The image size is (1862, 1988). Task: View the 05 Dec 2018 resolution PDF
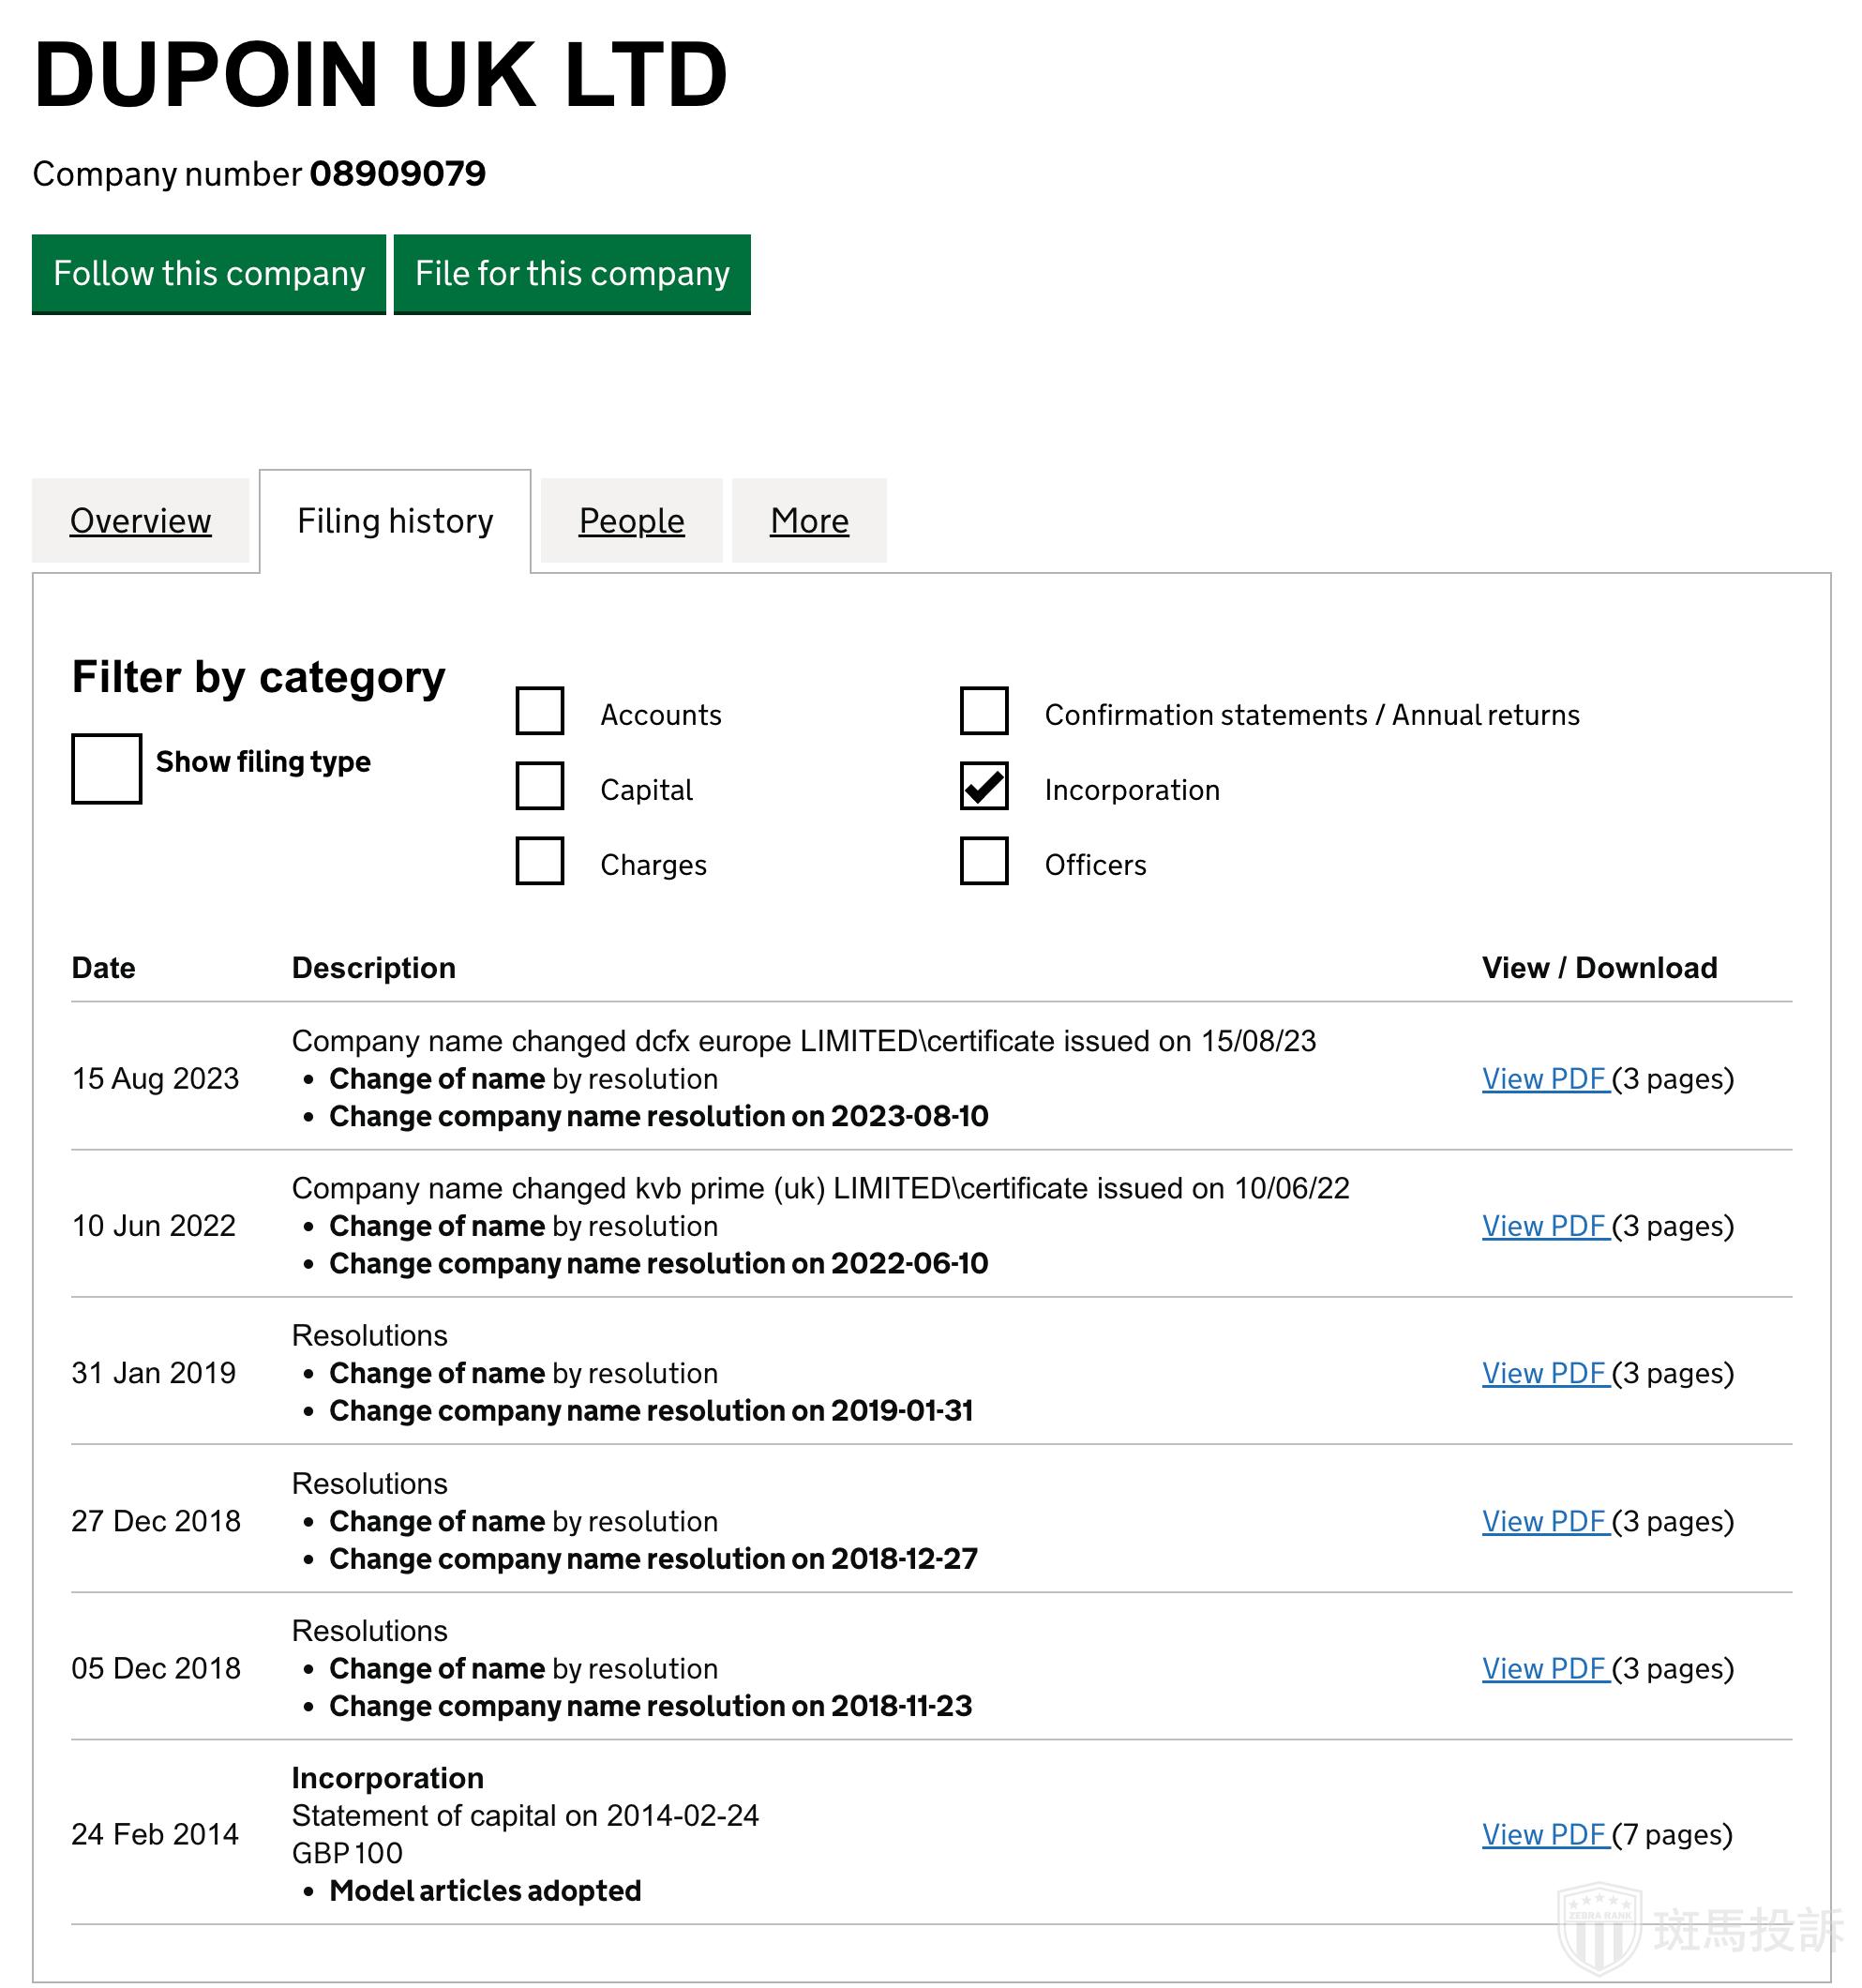pyautogui.click(x=1544, y=1668)
